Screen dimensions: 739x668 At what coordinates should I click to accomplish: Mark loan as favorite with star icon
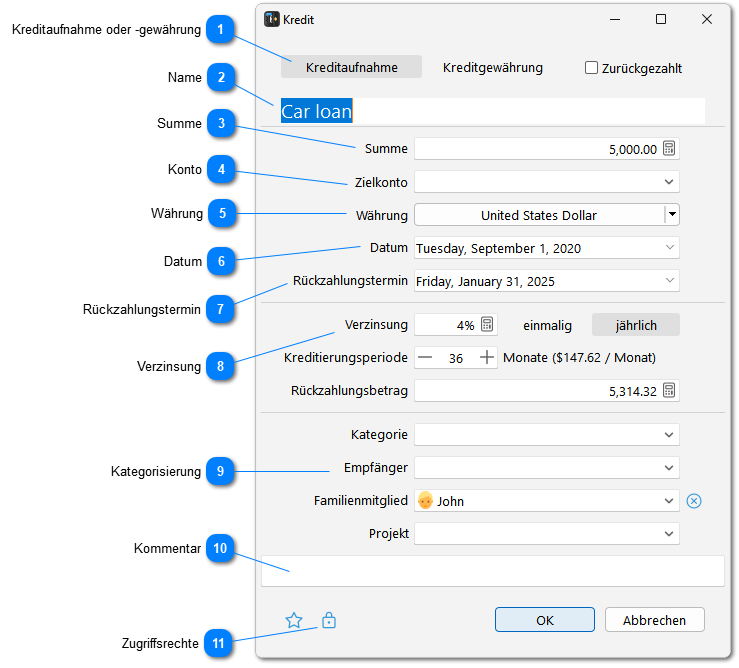(x=294, y=620)
